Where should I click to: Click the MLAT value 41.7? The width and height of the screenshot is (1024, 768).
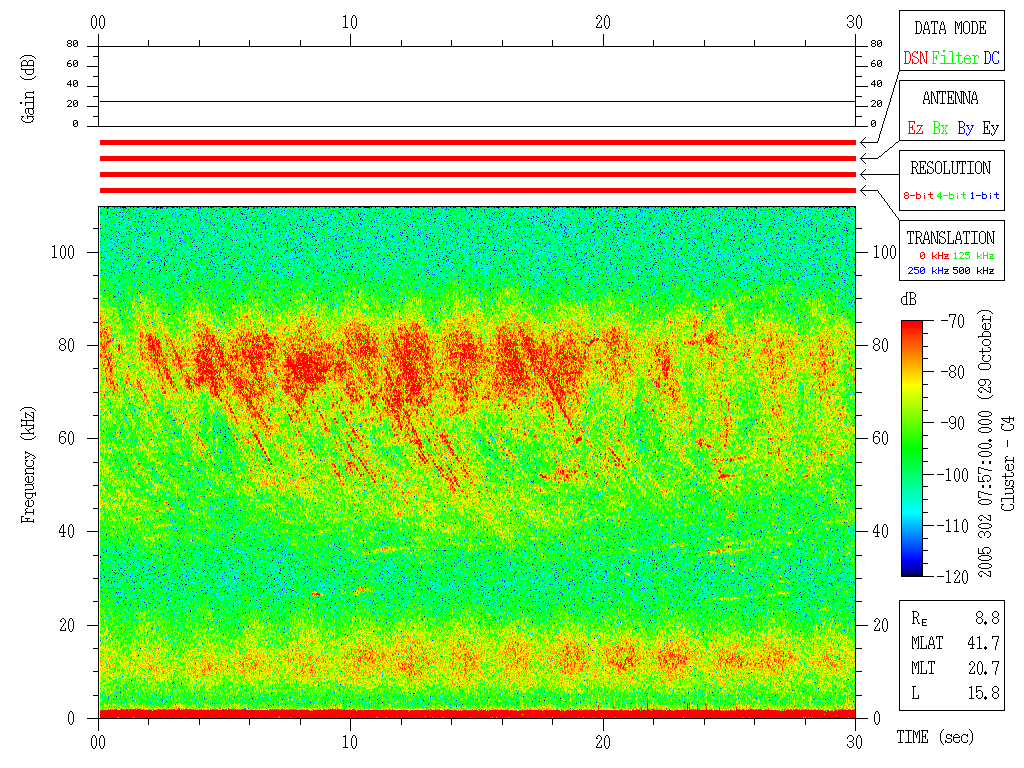[986, 642]
